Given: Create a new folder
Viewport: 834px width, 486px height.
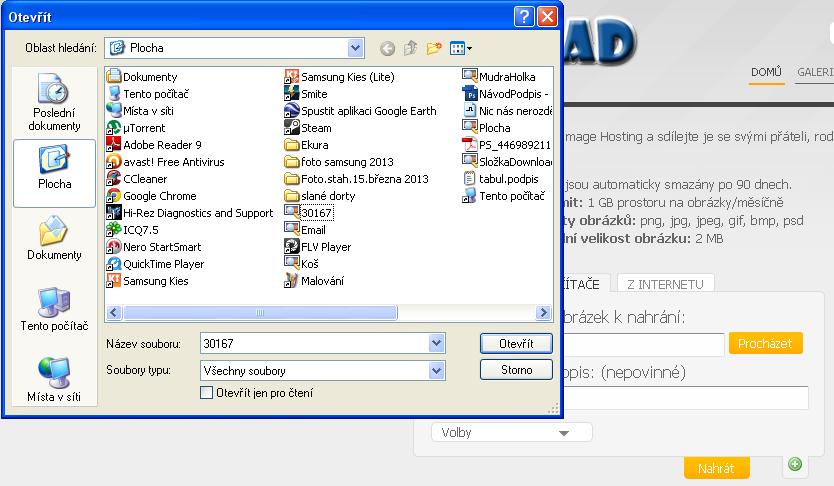Looking at the screenshot, I should (x=434, y=48).
